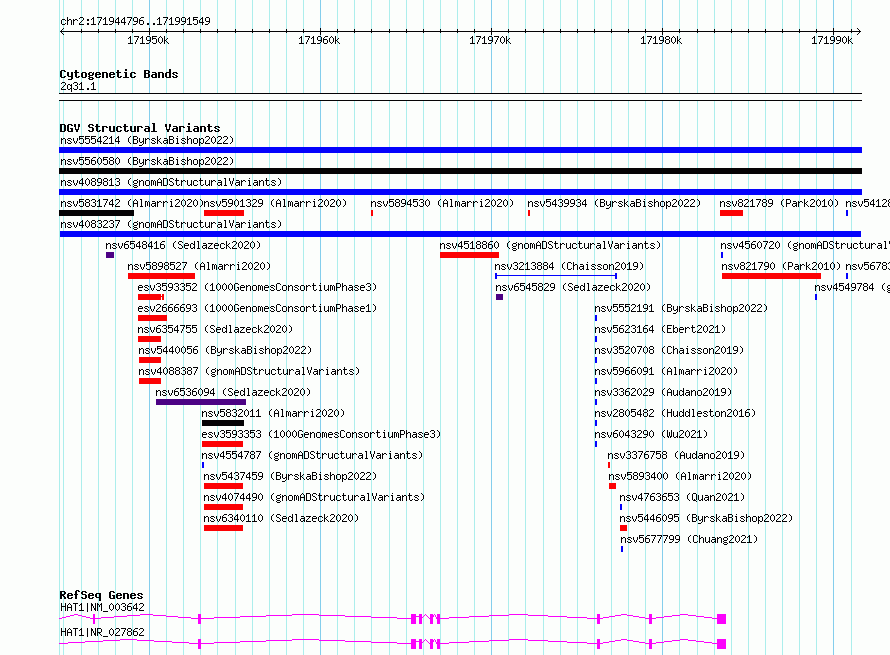The image size is (890, 655).
Task: Click the purple bar under nsv6536094
Action: coord(201,402)
